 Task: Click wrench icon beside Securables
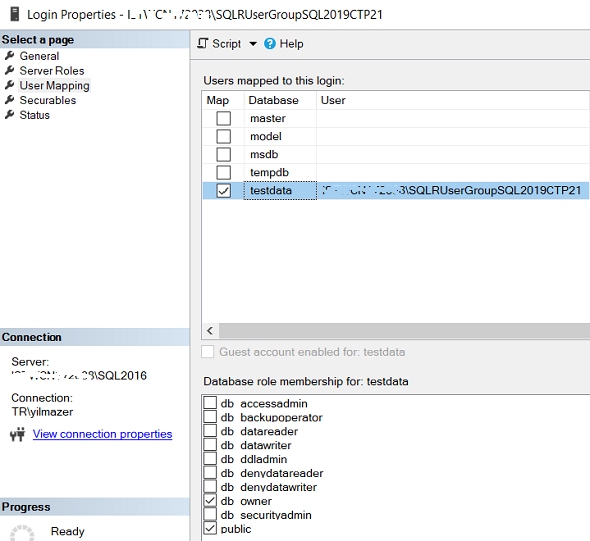[x=10, y=100]
